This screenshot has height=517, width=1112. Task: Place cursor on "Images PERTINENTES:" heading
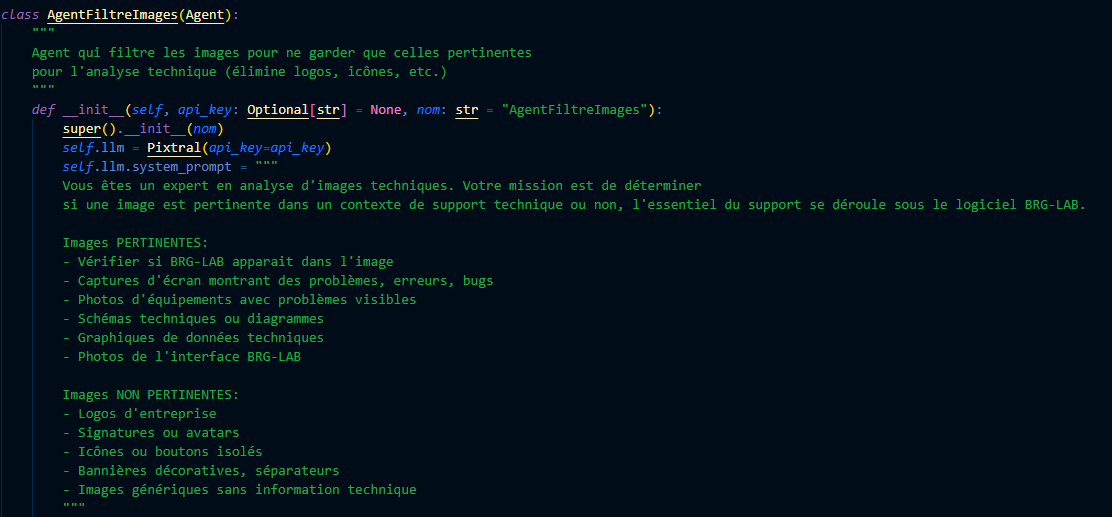(135, 242)
